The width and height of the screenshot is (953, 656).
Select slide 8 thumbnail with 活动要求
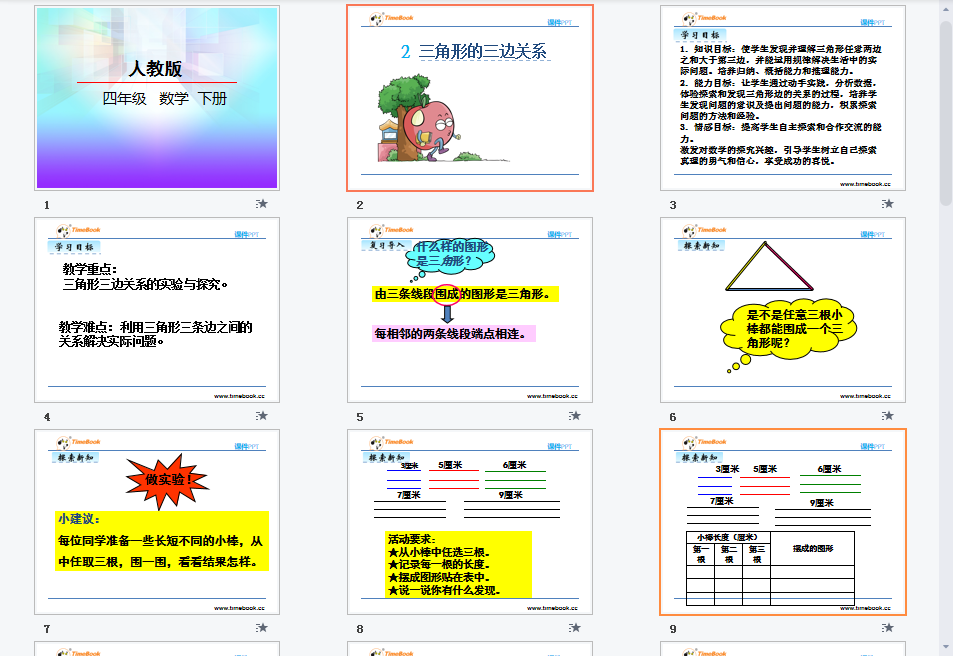tap(470, 522)
